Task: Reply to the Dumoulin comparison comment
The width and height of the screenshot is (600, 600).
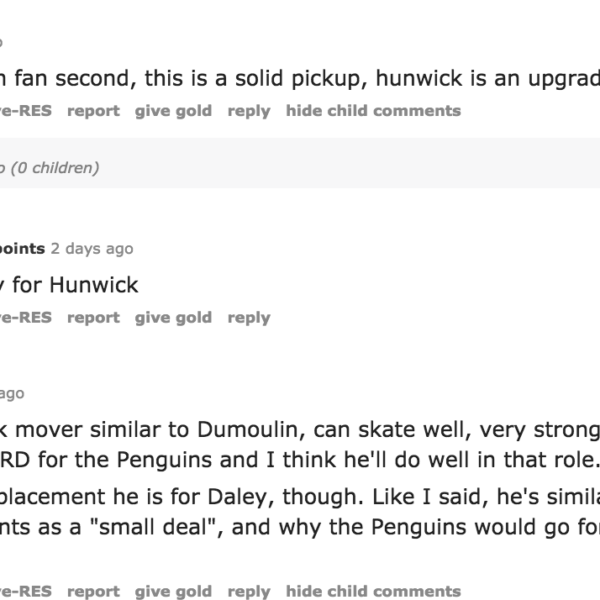Action: (x=249, y=592)
